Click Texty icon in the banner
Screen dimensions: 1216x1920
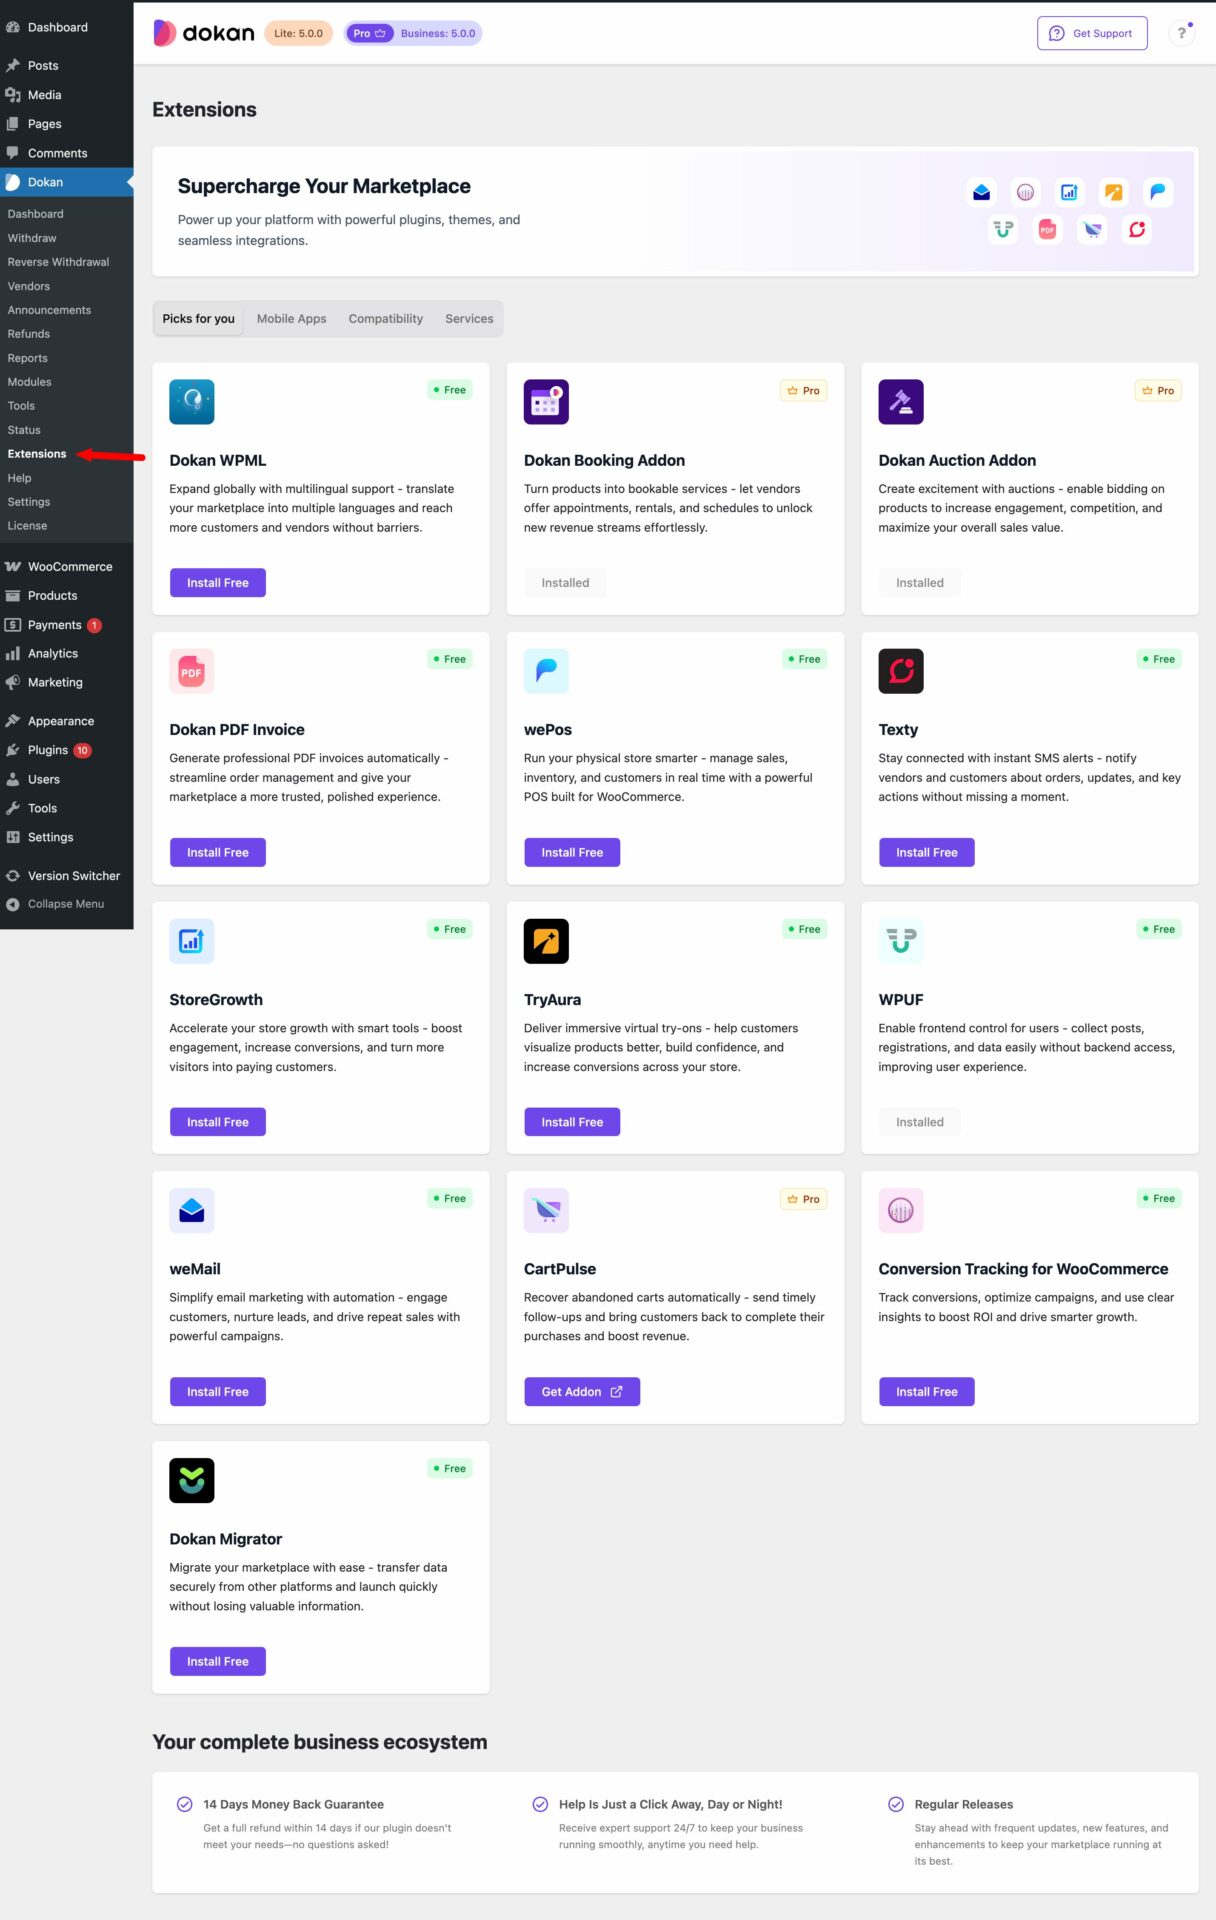tap(1137, 230)
